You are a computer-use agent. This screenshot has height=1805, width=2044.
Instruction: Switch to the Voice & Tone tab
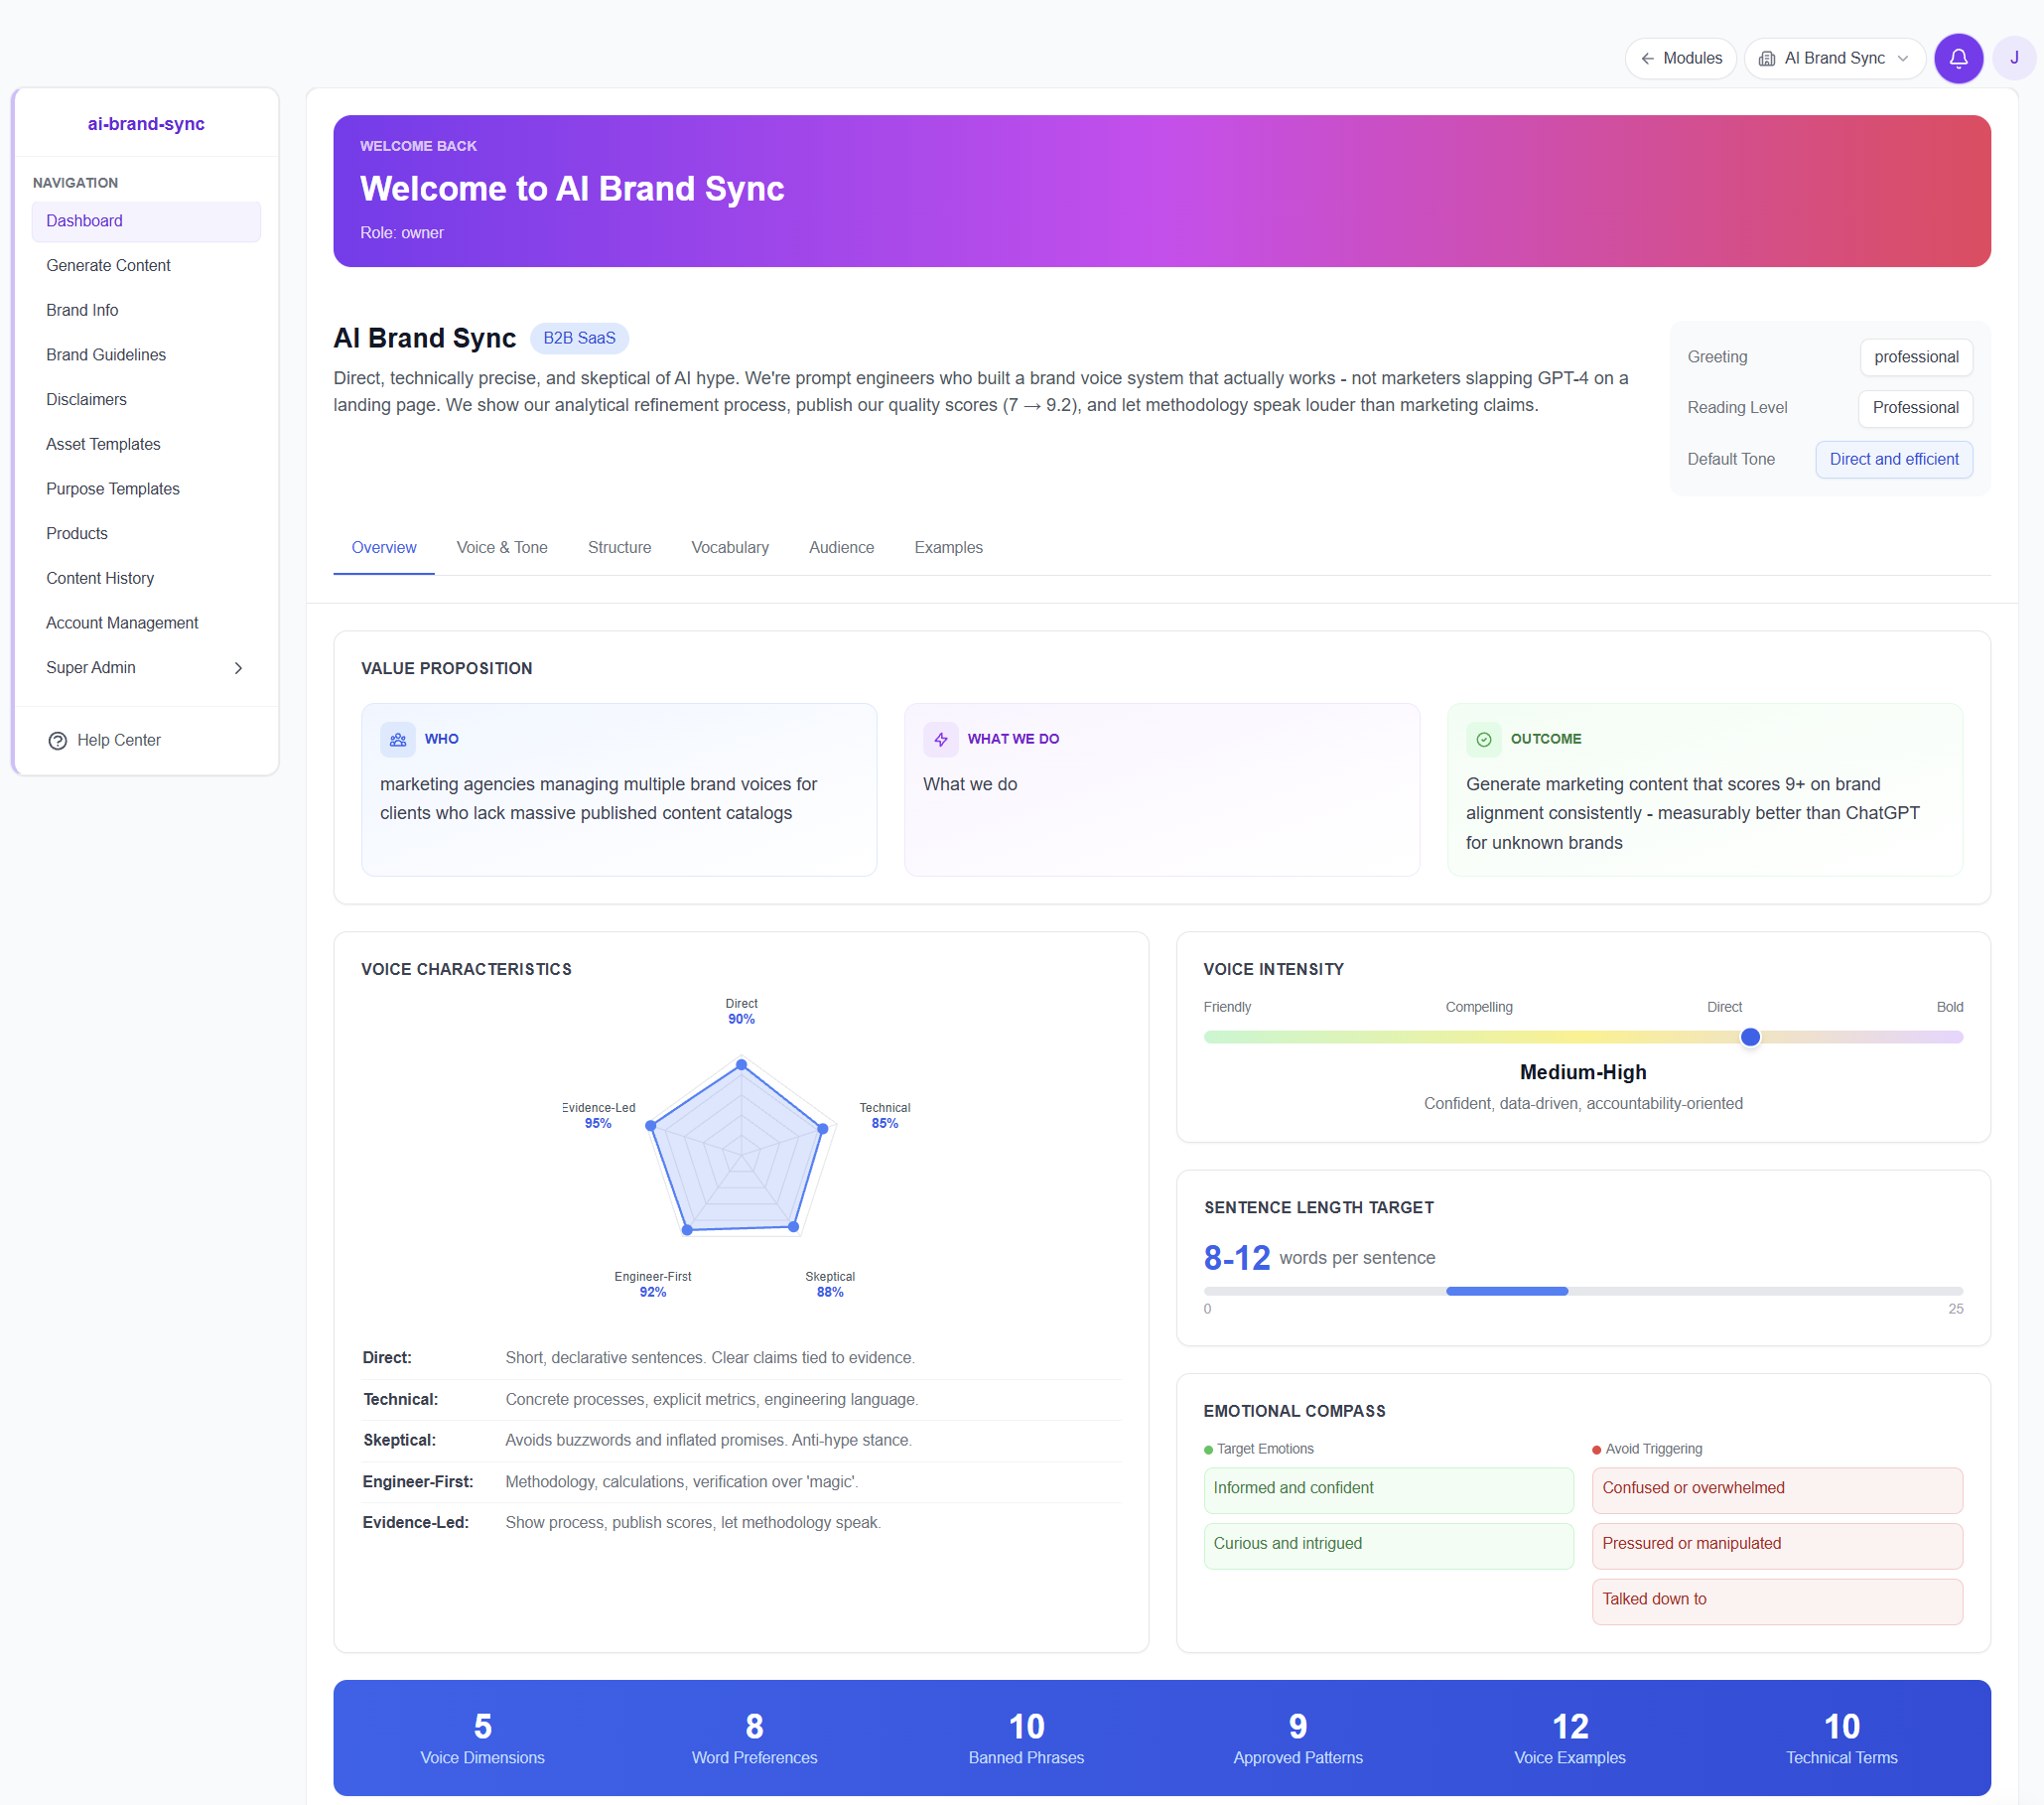tap(501, 547)
